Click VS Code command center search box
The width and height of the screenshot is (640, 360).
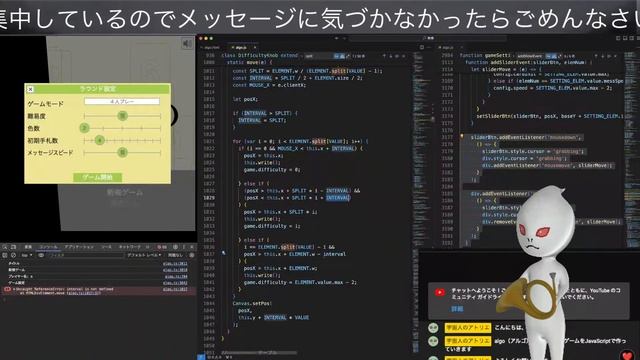click(x=427, y=38)
